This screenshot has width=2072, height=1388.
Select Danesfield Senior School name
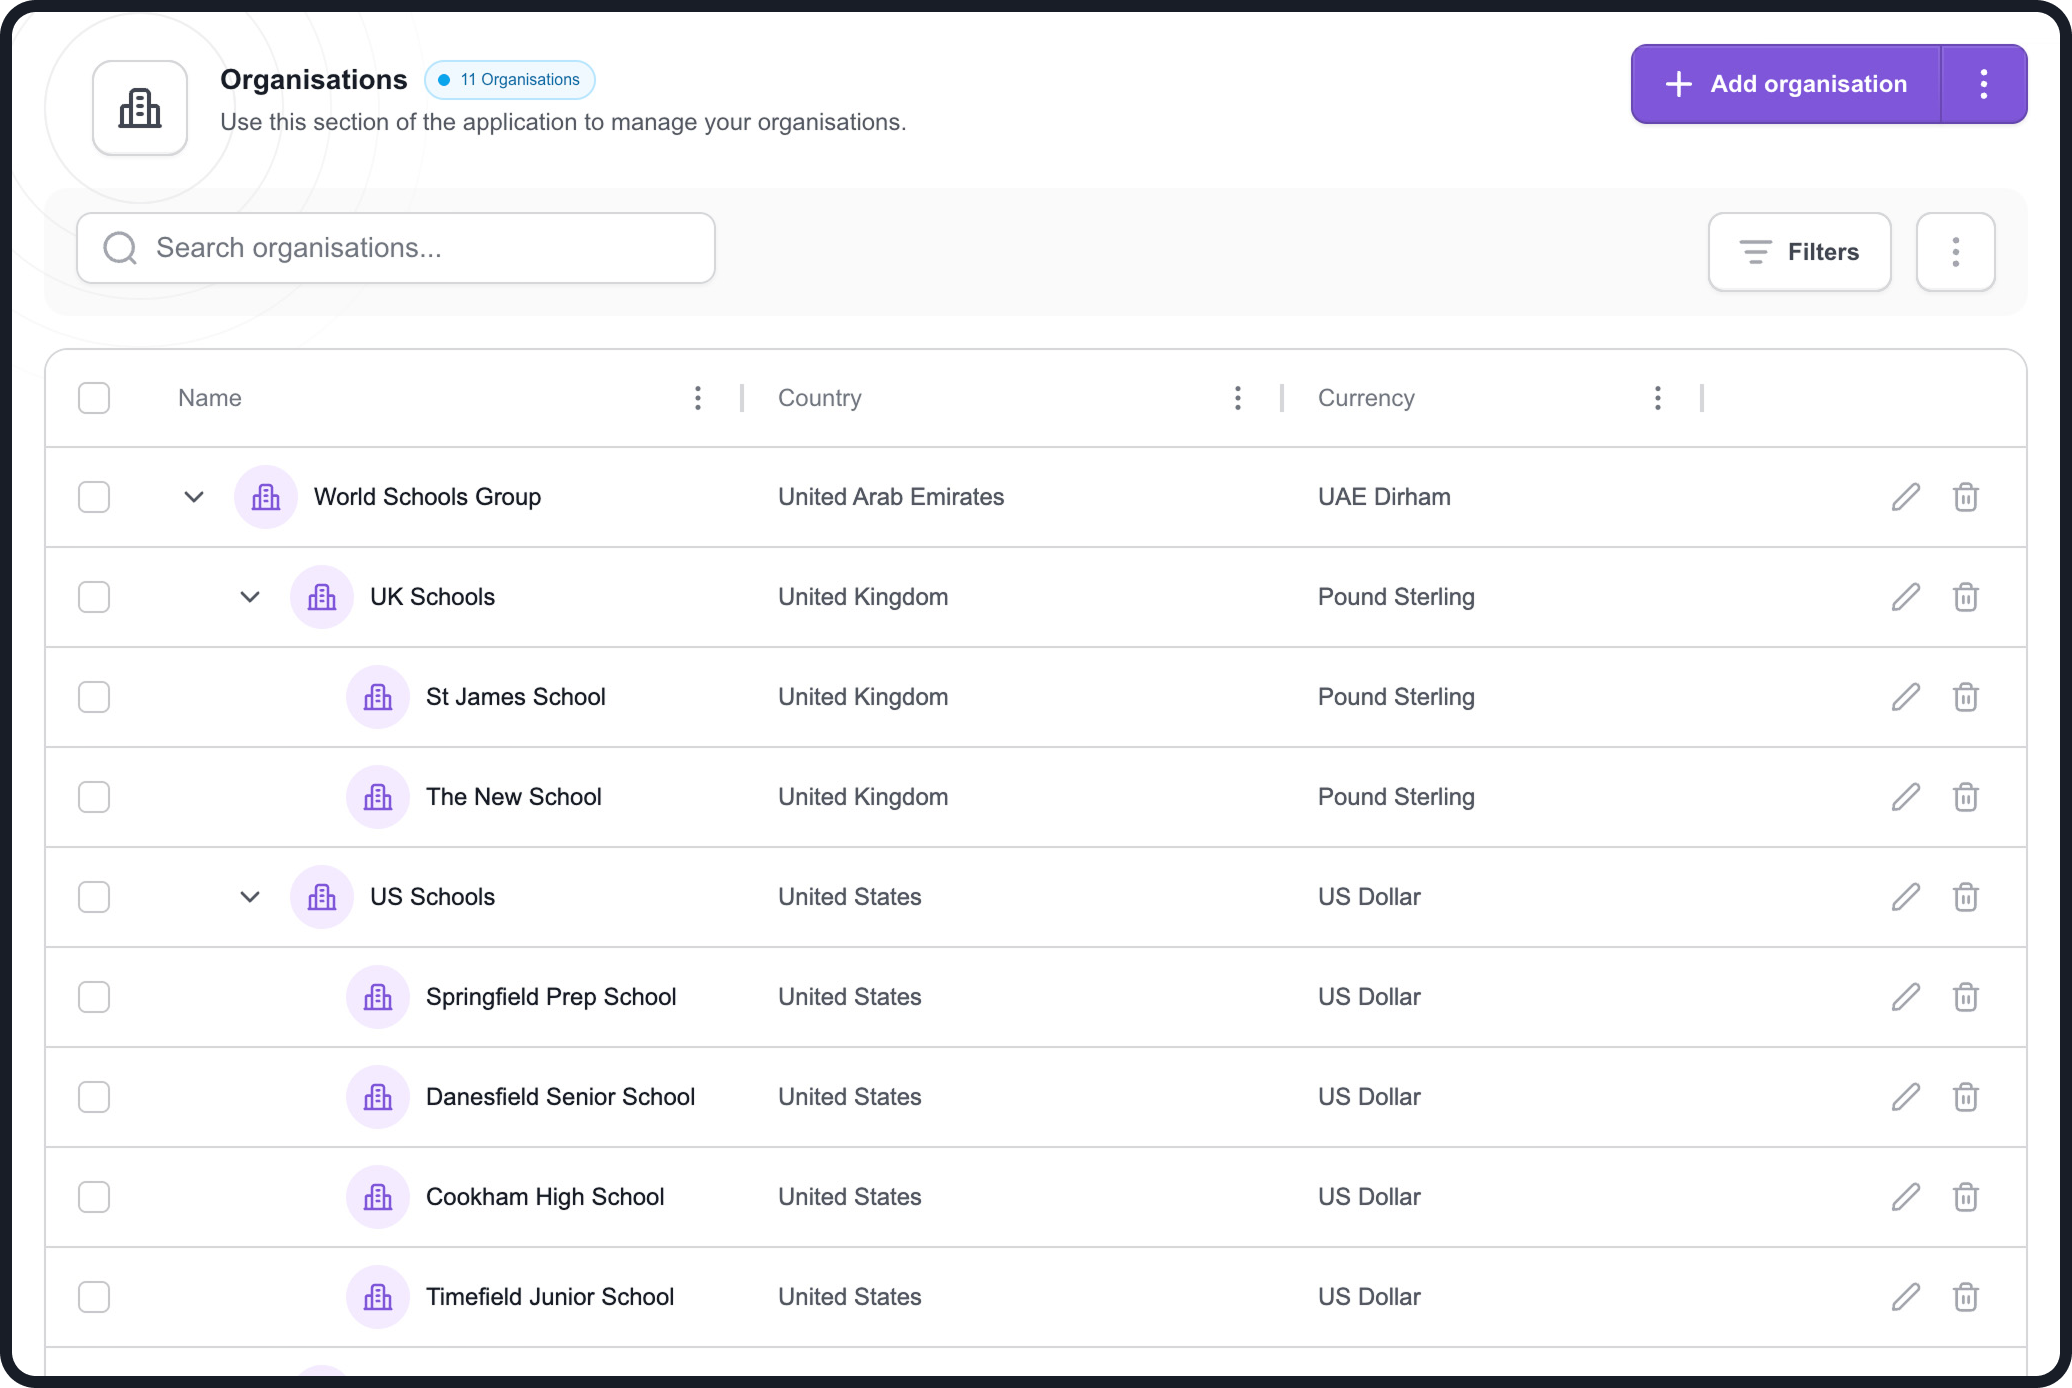pos(560,1097)
